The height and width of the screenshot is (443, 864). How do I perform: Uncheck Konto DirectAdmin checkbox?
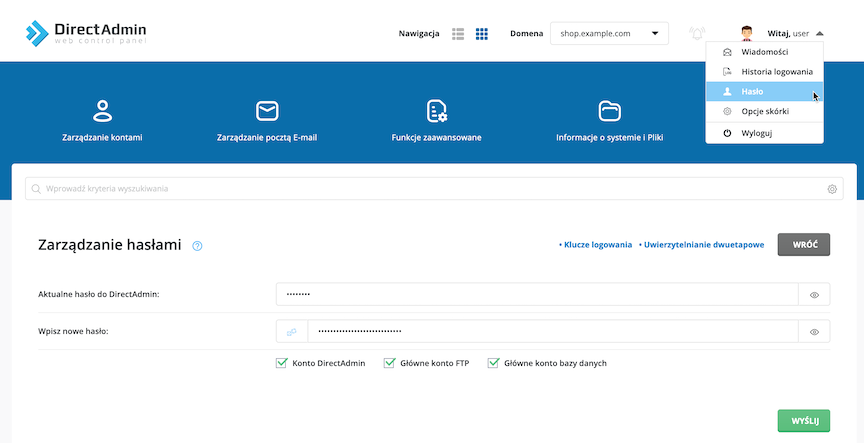pyautogui.click(x=282, y=363)
